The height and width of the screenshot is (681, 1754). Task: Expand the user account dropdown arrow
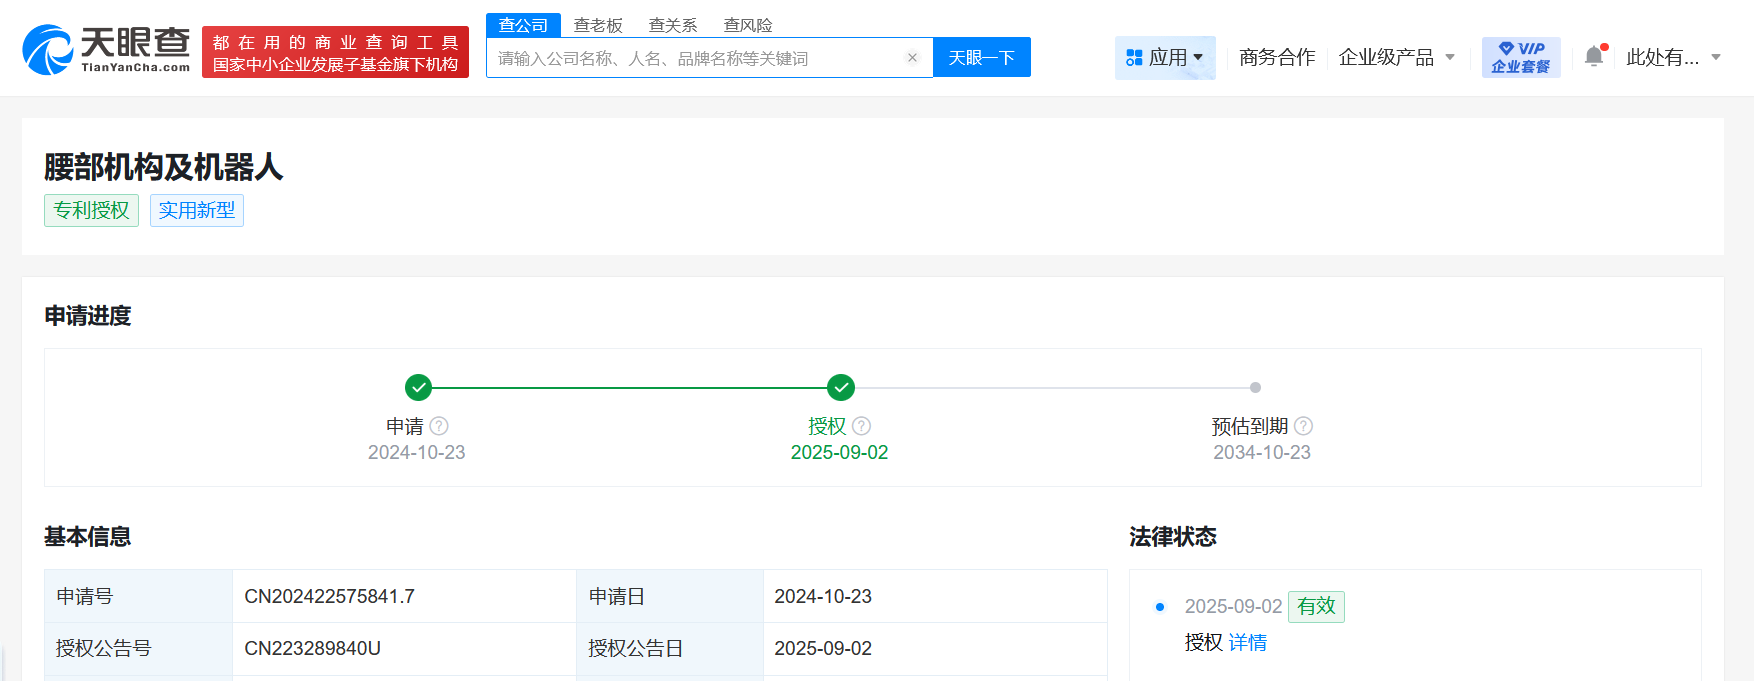point(1716,57)
